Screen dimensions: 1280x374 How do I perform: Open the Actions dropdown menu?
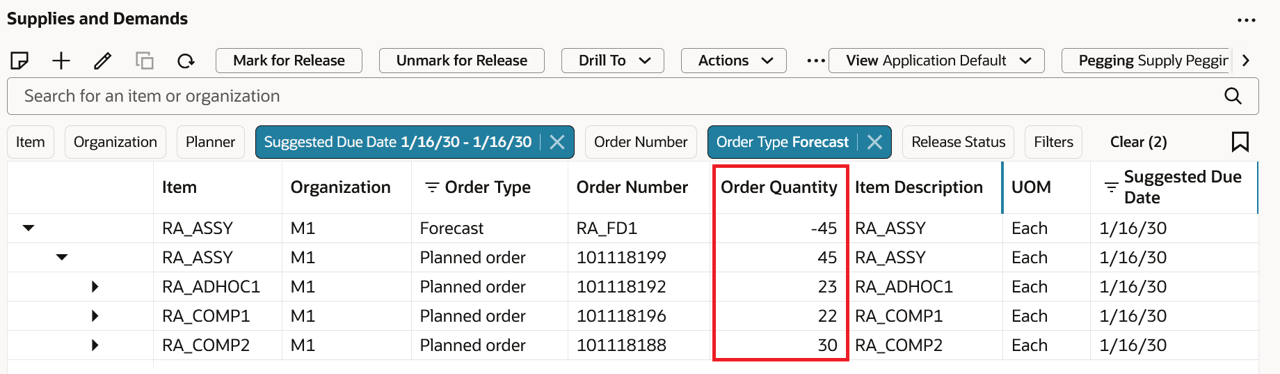tap(735, 60)
